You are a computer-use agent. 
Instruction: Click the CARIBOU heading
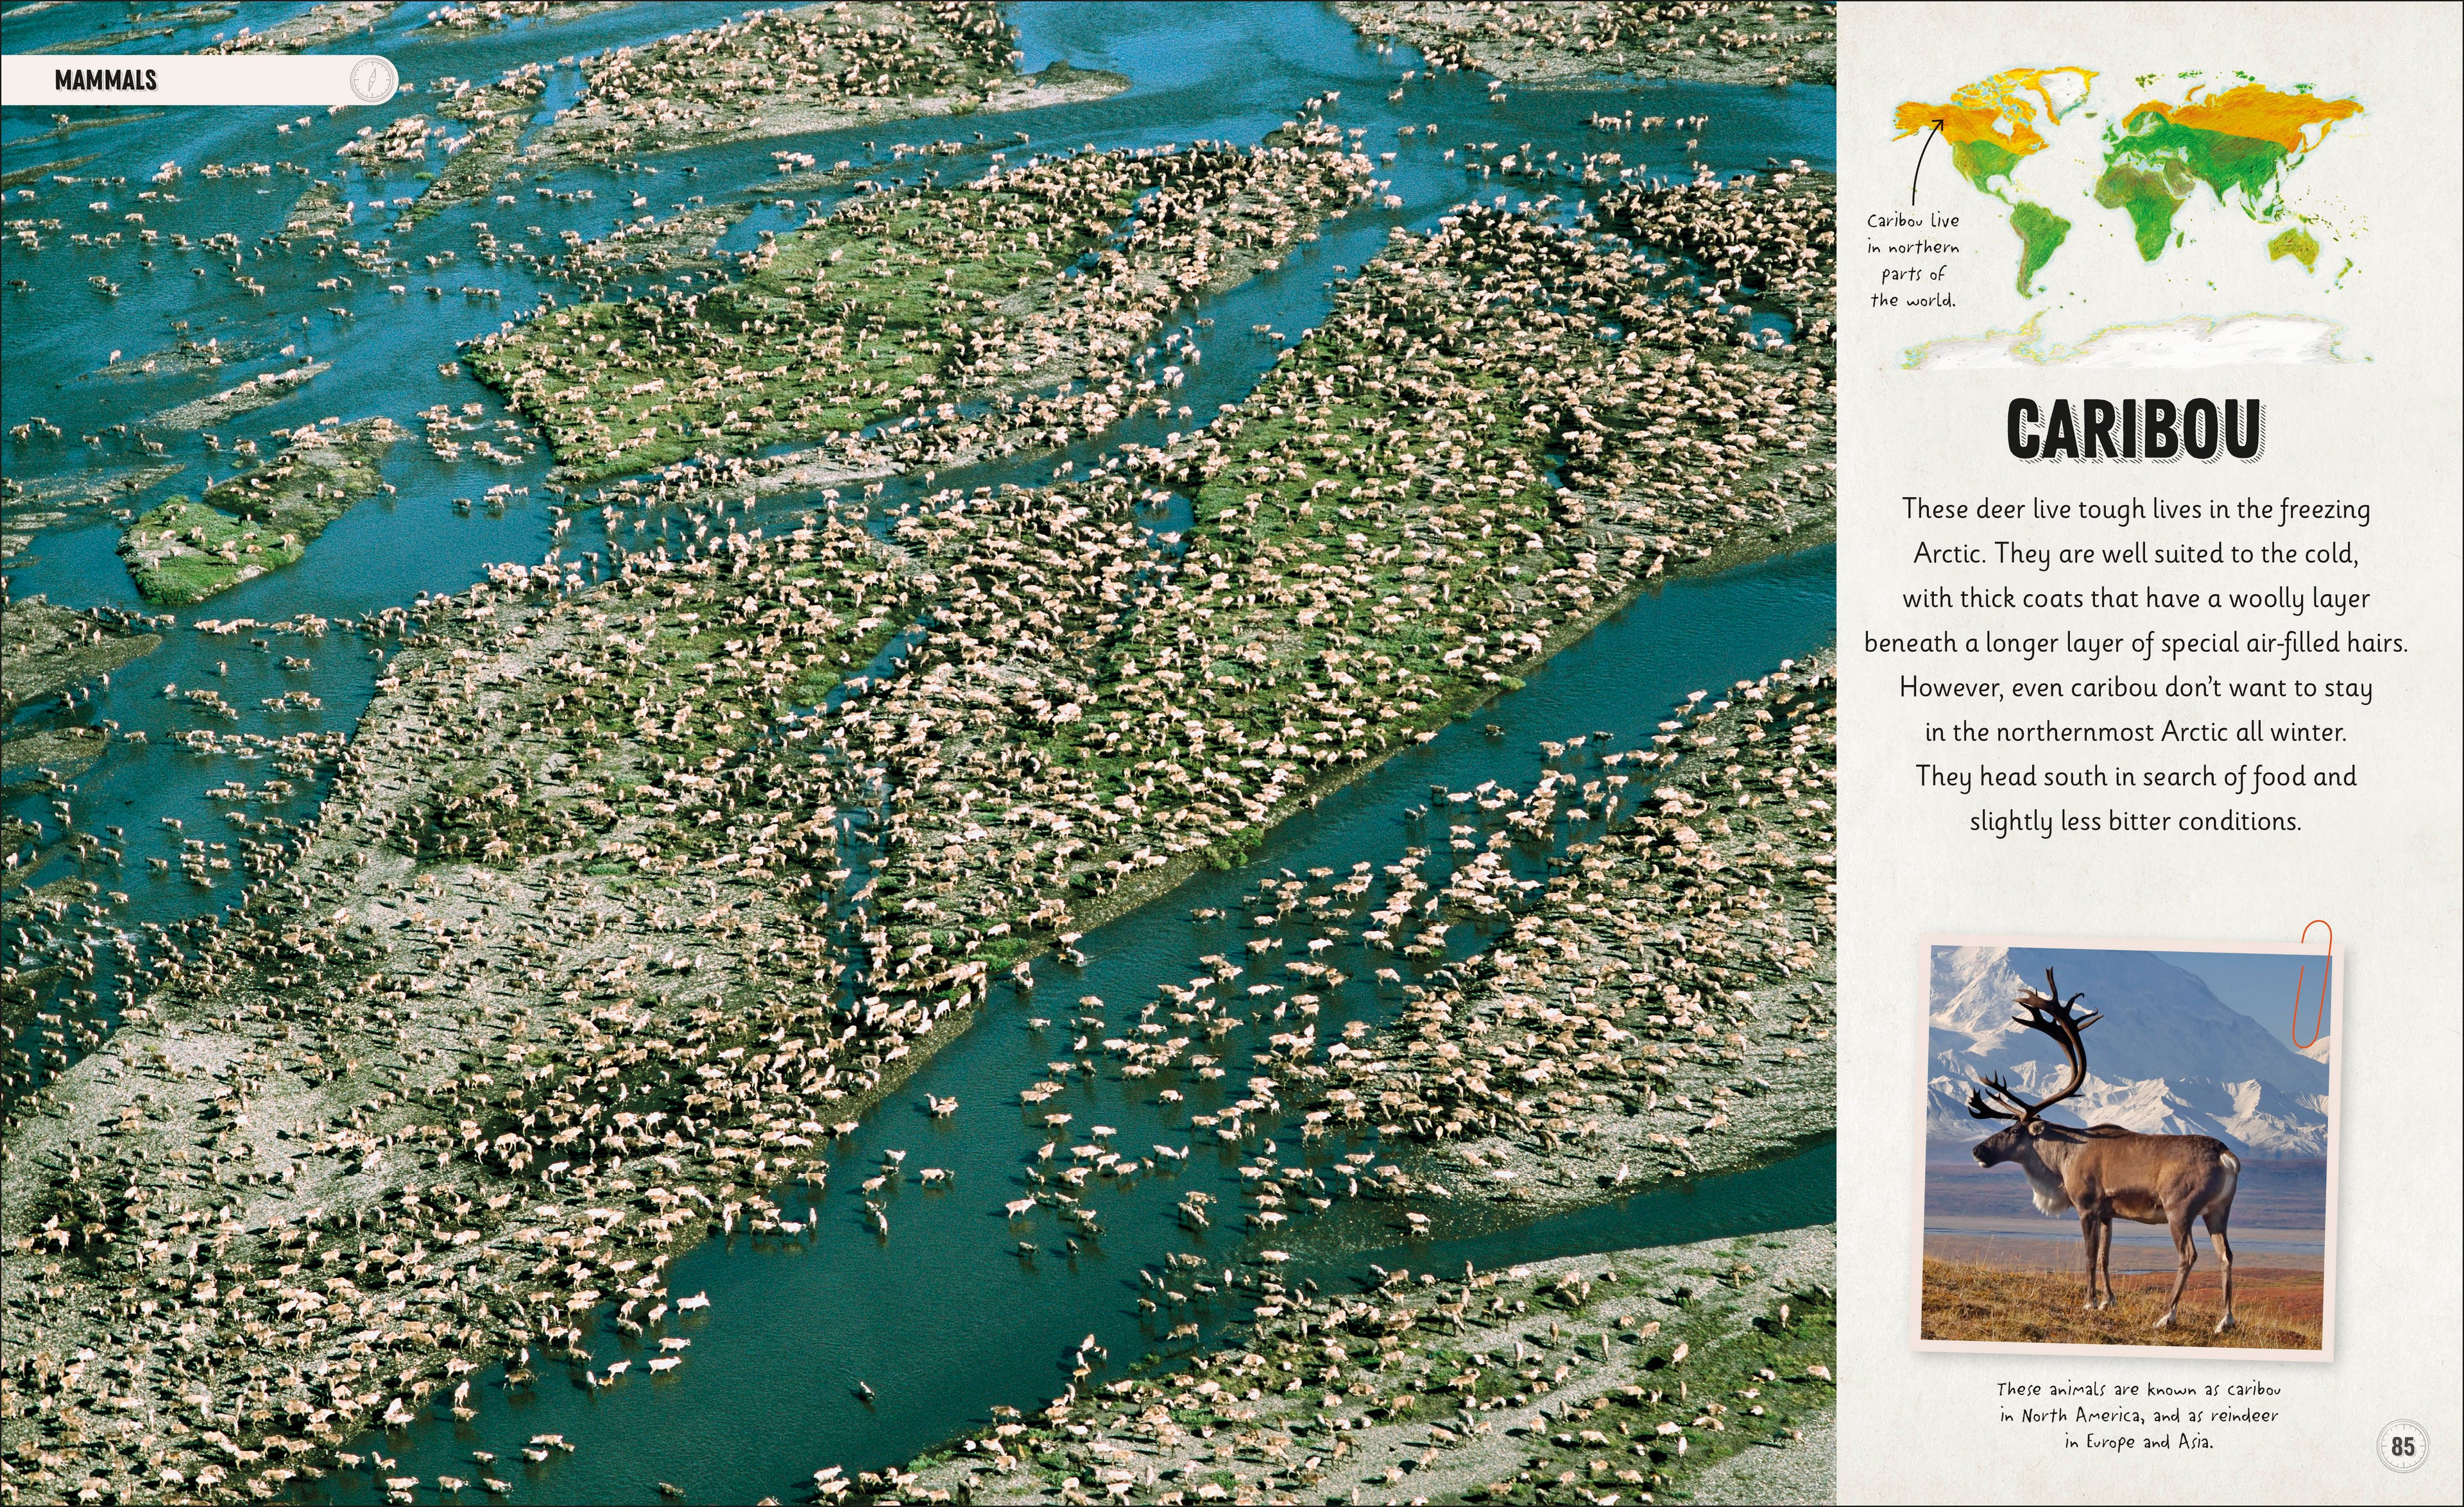click(2134, 430)
